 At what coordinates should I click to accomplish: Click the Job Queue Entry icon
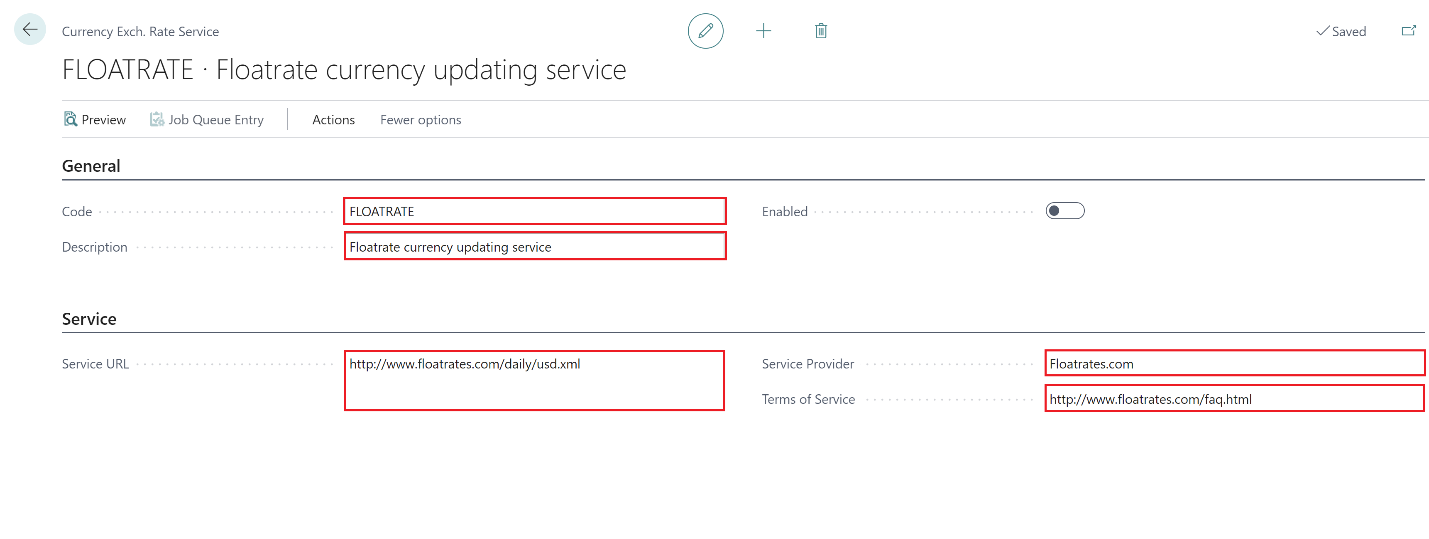(157, 119)
